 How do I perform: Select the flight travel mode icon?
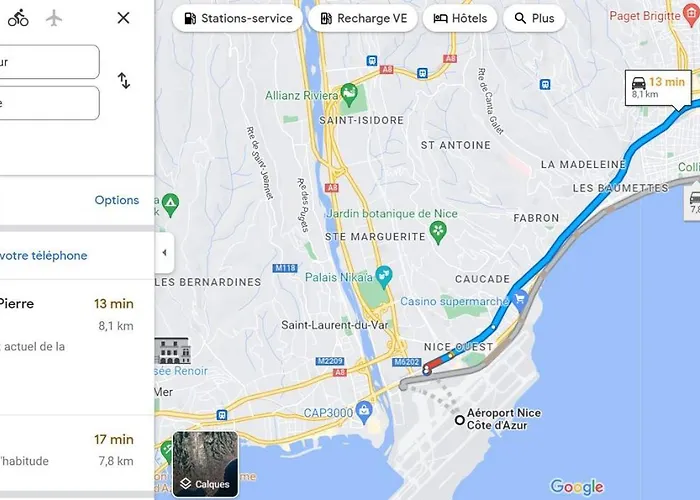point(54,18)
